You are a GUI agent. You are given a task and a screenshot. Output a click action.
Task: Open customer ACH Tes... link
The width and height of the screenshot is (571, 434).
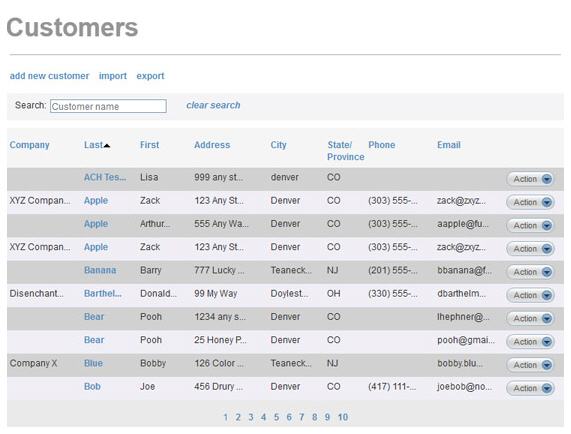105,177
